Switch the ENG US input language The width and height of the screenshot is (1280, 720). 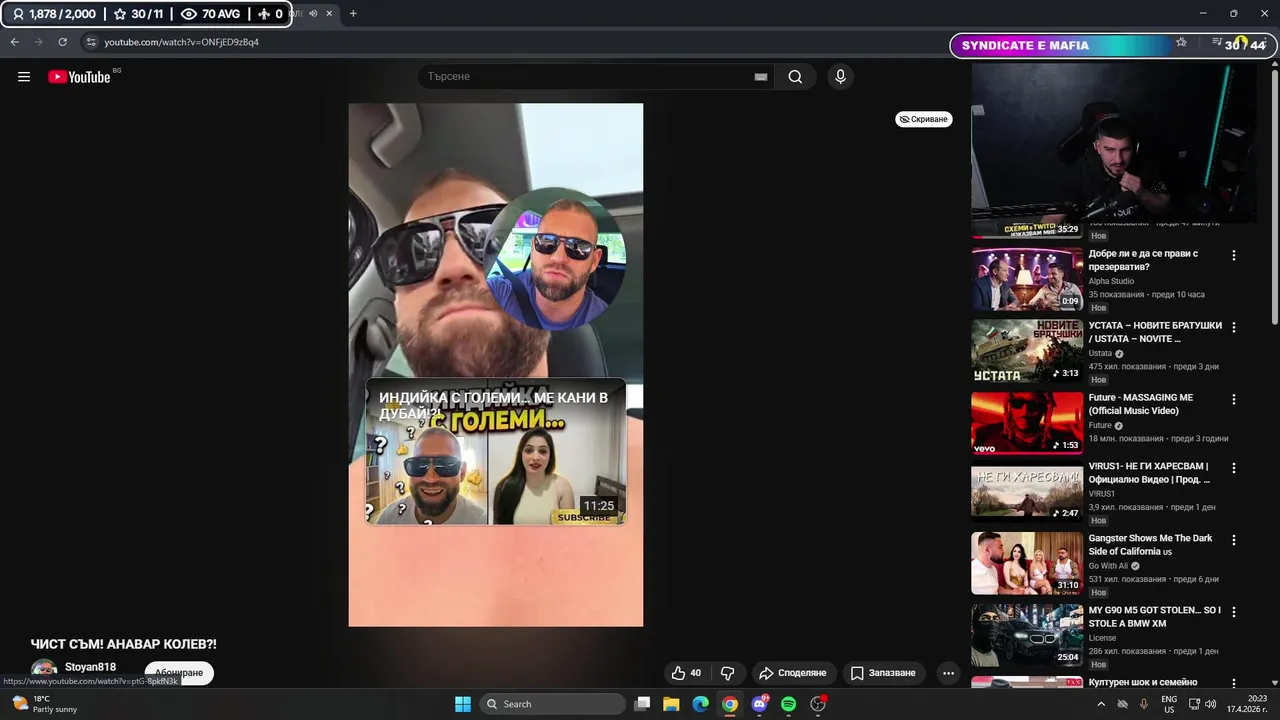pos(1169,704)
